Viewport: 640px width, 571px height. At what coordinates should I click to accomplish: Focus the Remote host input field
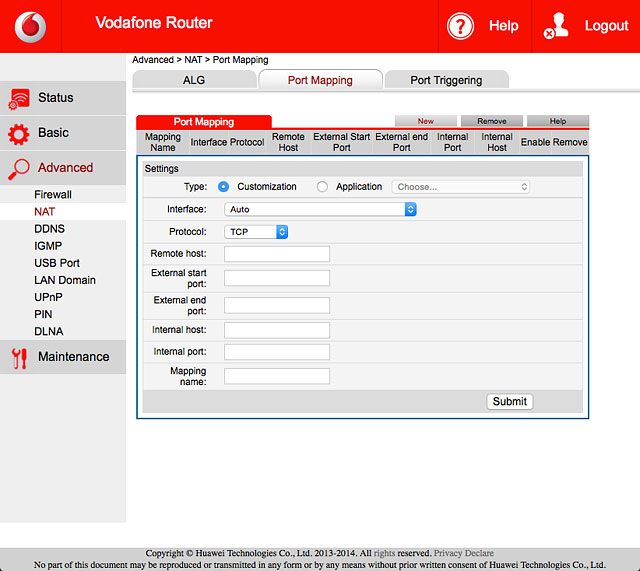[x=277, y=254]
